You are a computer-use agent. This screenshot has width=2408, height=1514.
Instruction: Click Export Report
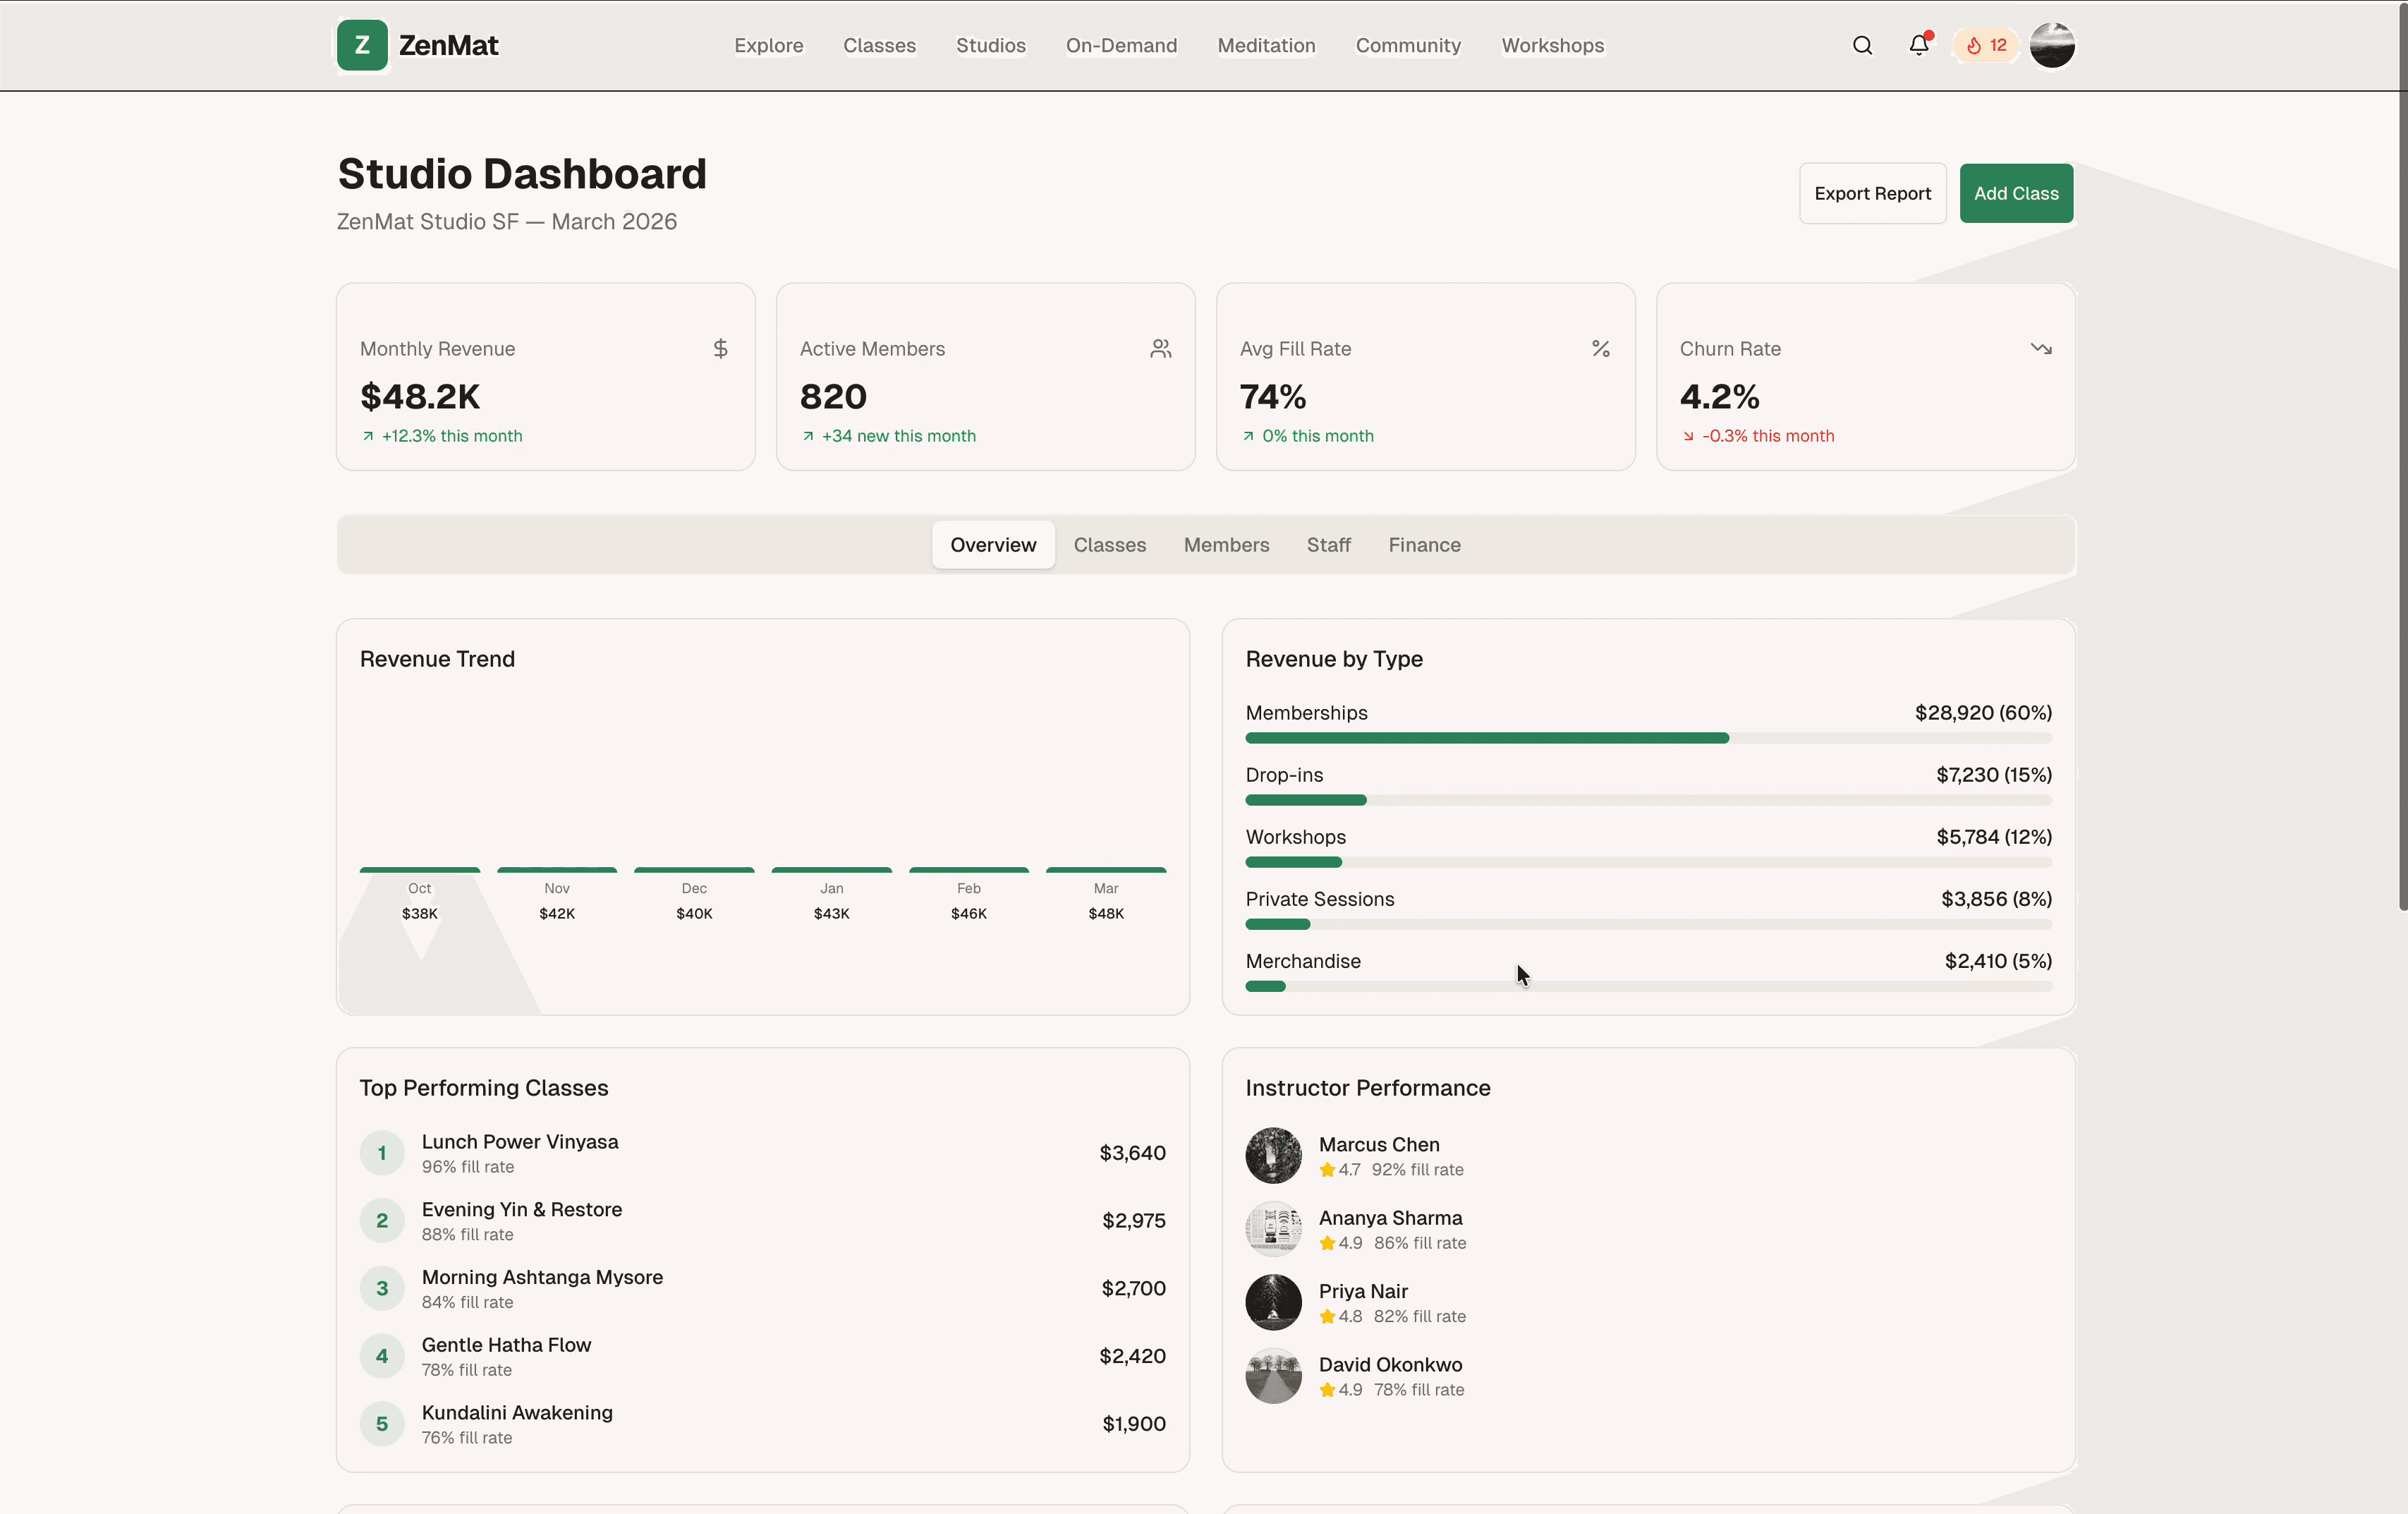(1872, 193)
